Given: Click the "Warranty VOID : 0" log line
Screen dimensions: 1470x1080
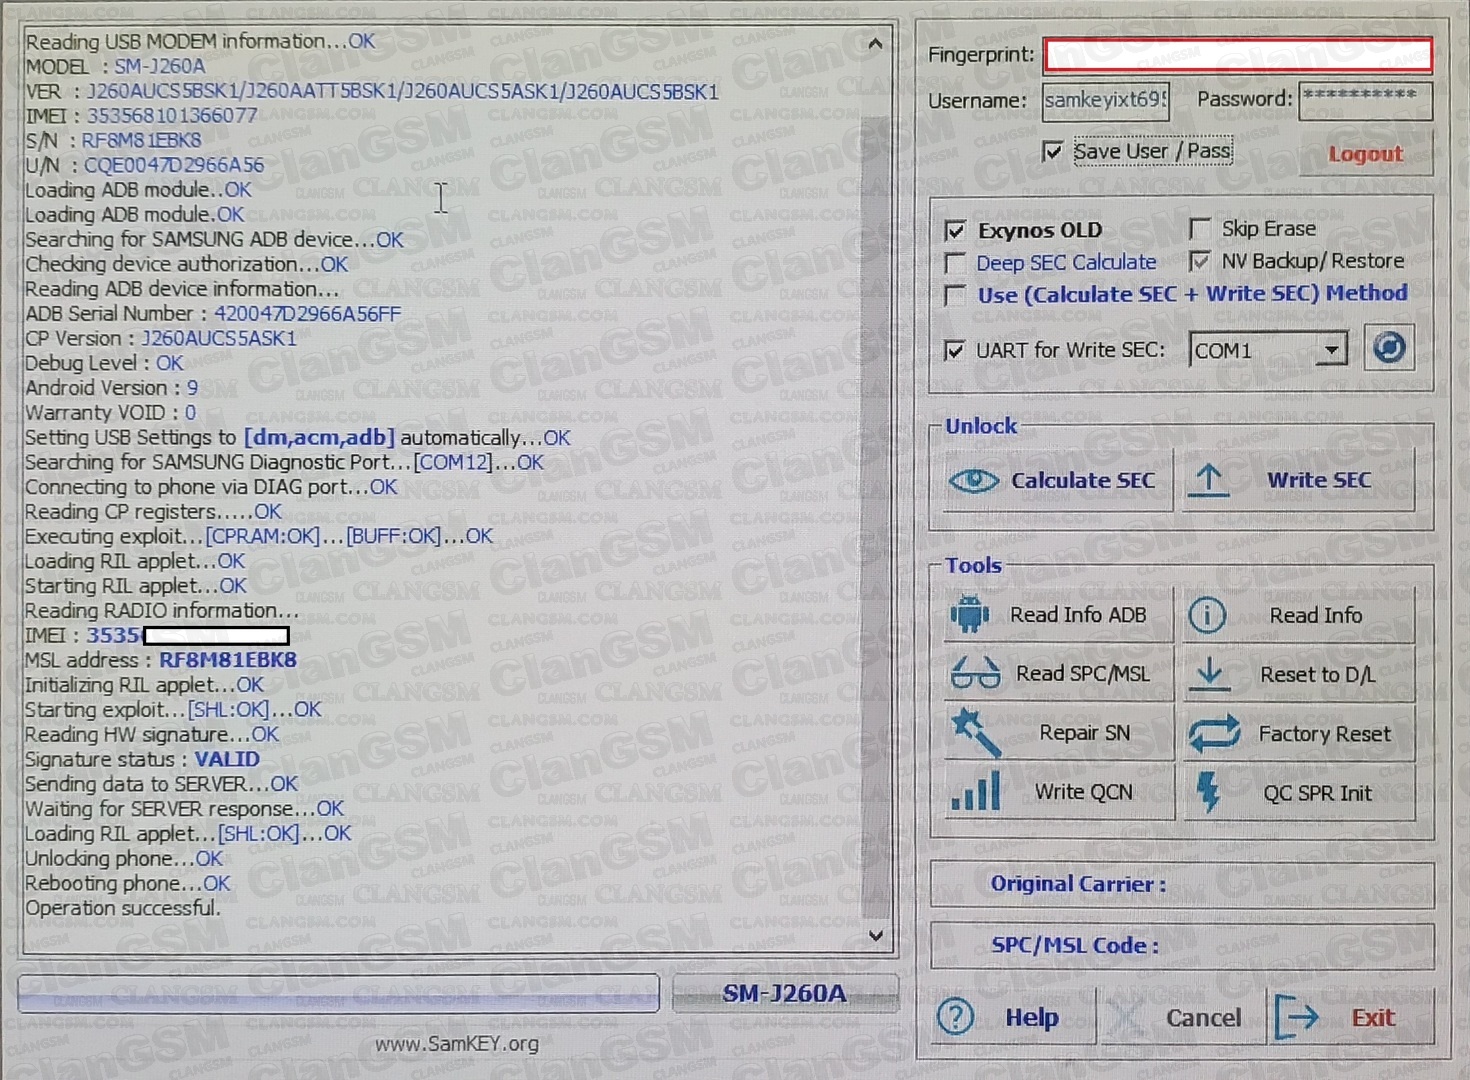Looking at the screenshot, I should pos(110,413).
